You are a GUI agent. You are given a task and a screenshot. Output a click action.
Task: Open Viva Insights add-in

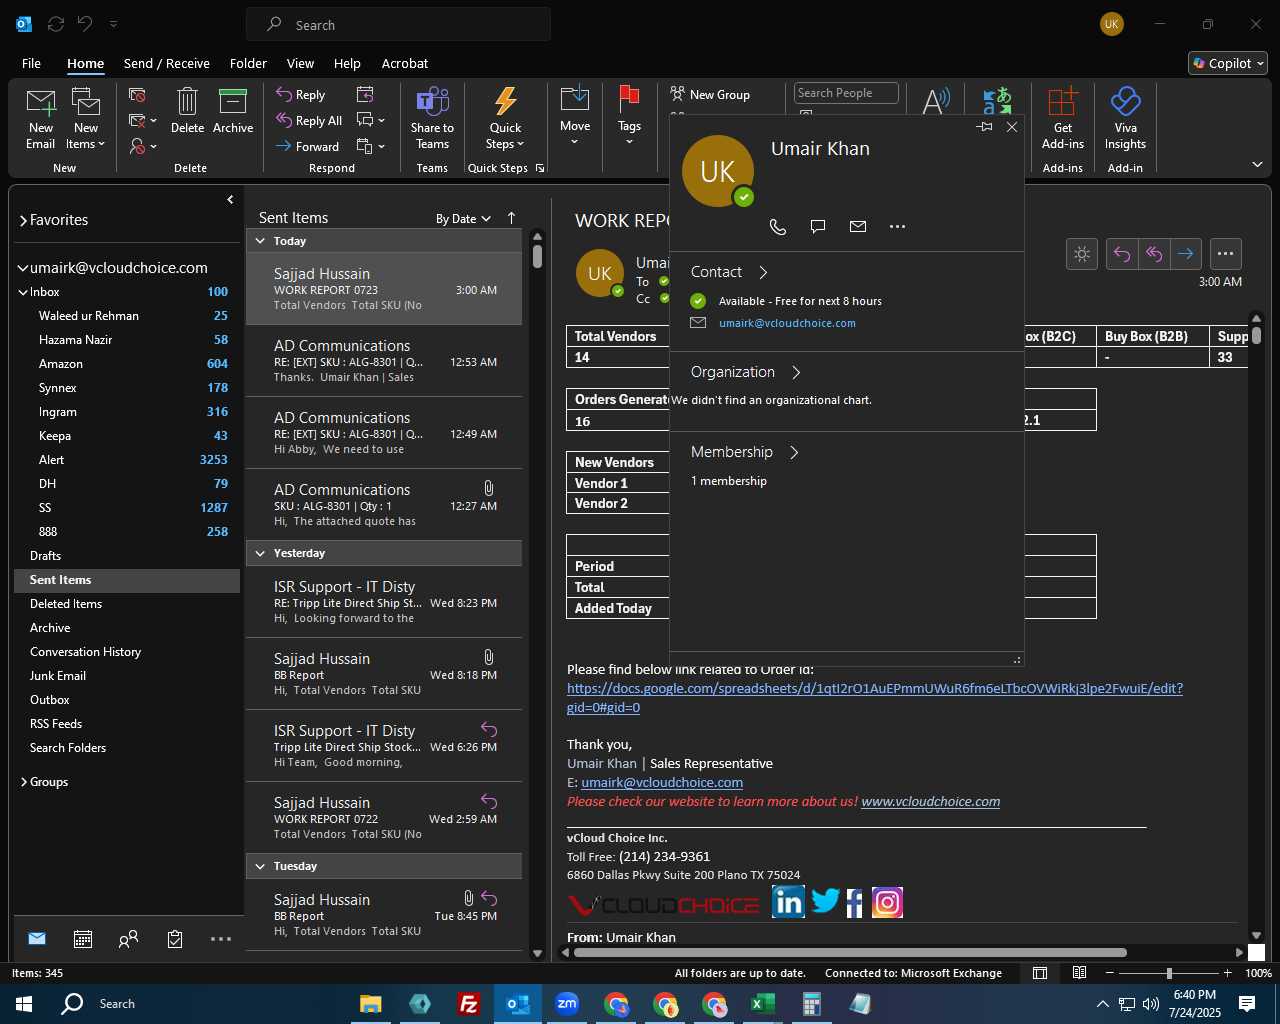1125,118
